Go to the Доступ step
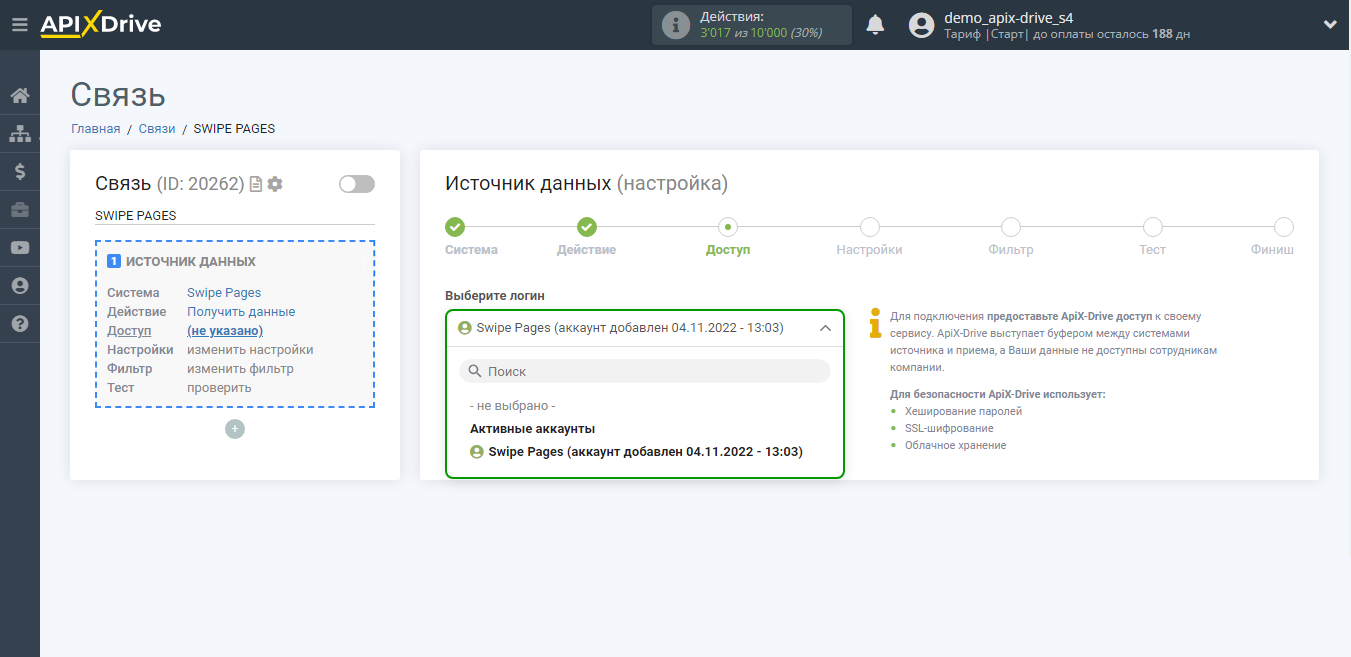The width and height of the screenshot is (1351, 657). pyautogui.click(x=728, y=227)
